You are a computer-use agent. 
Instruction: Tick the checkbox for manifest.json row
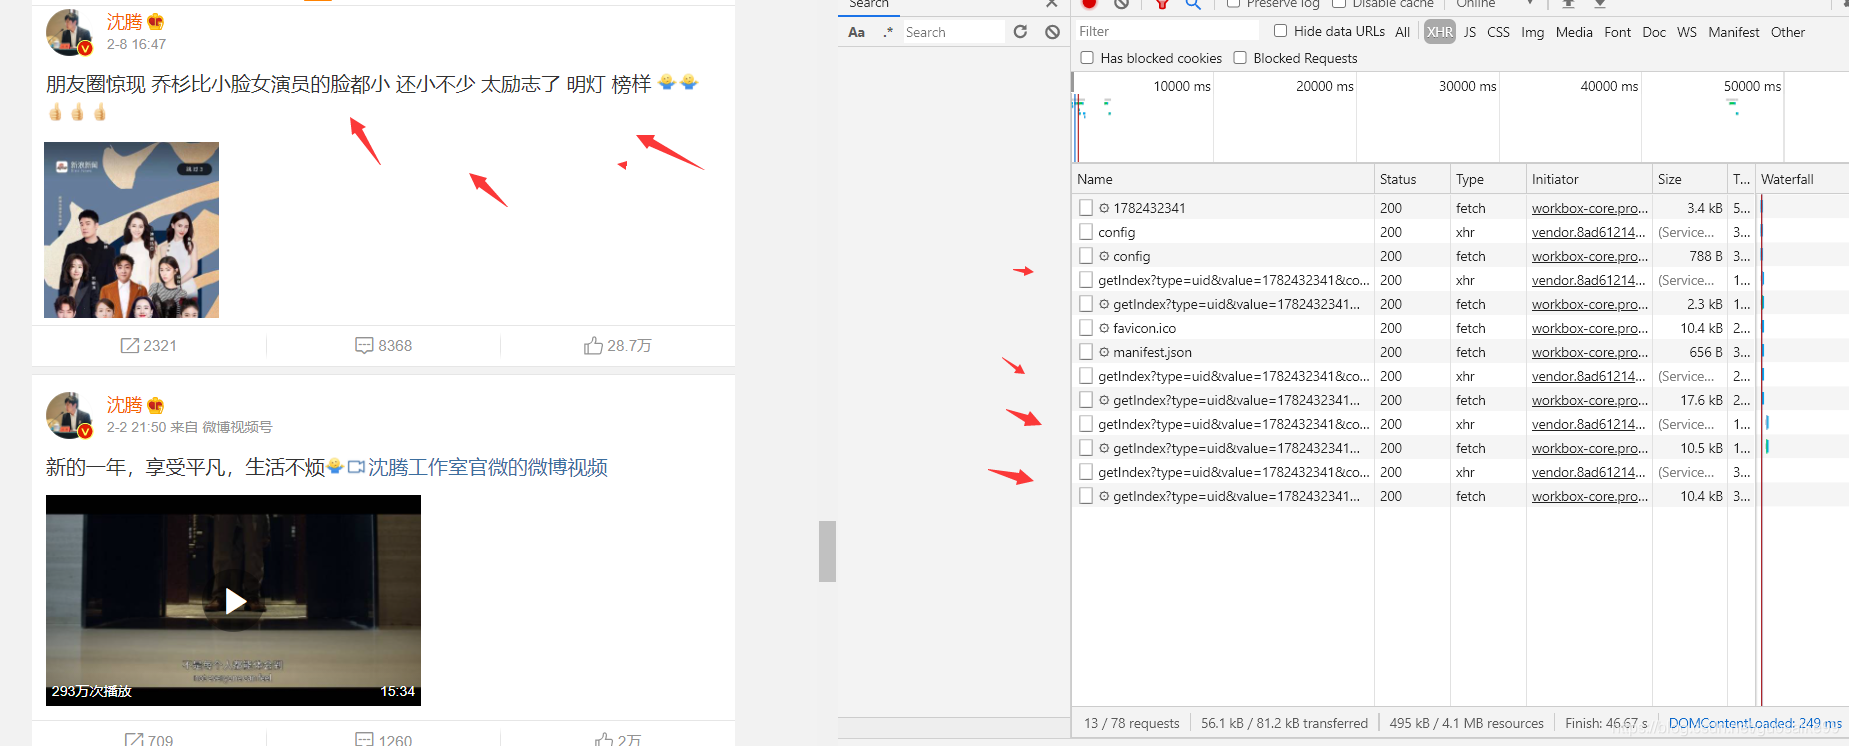click(x=1086, y=352)
